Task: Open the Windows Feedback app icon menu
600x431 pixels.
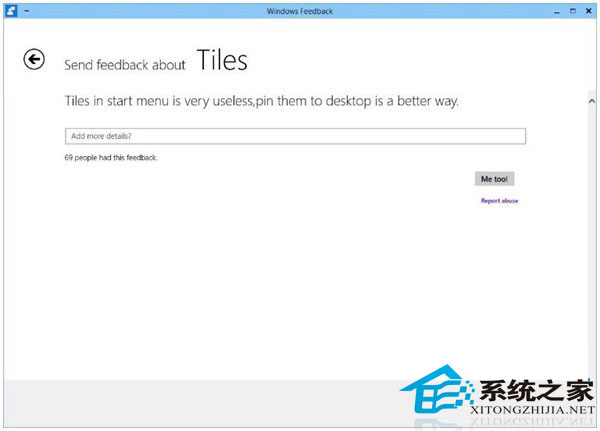Action: 11,11
